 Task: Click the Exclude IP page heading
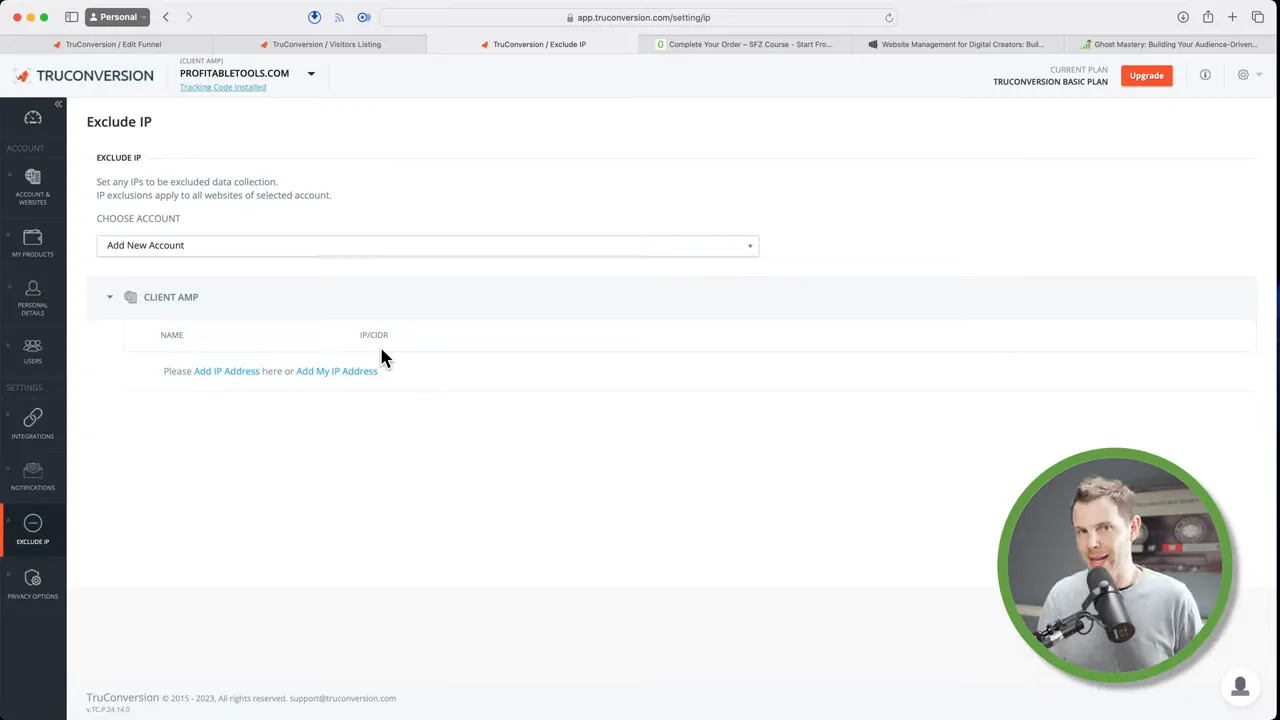click(x=119, y=122)
